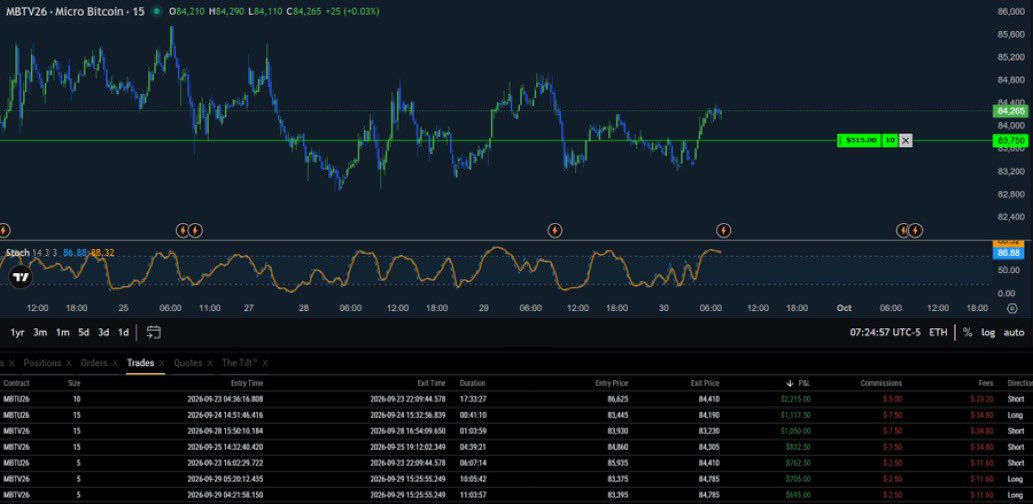Sort by Entry Time column header
Viewport: 1033px width, 504px height.
[247, 383]
